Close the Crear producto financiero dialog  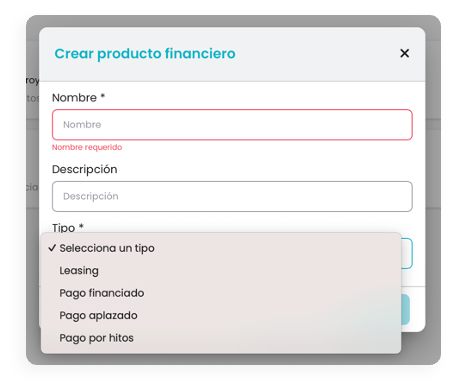pos(404,53)
